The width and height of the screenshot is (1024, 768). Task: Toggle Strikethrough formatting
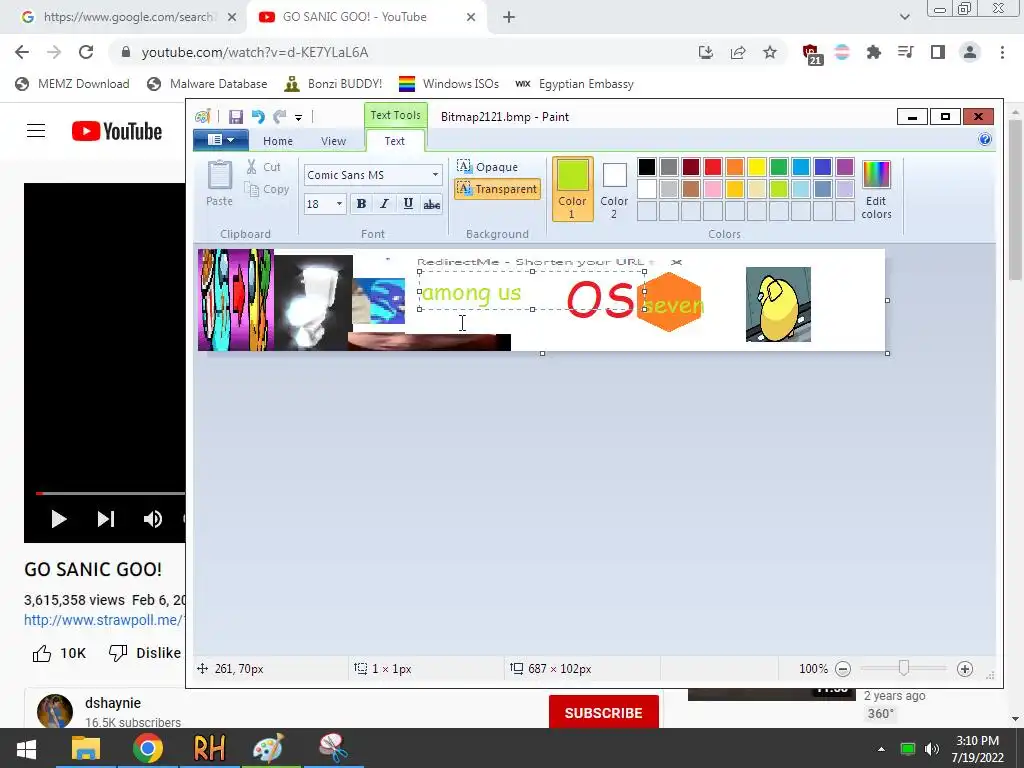tap(432, 204)
